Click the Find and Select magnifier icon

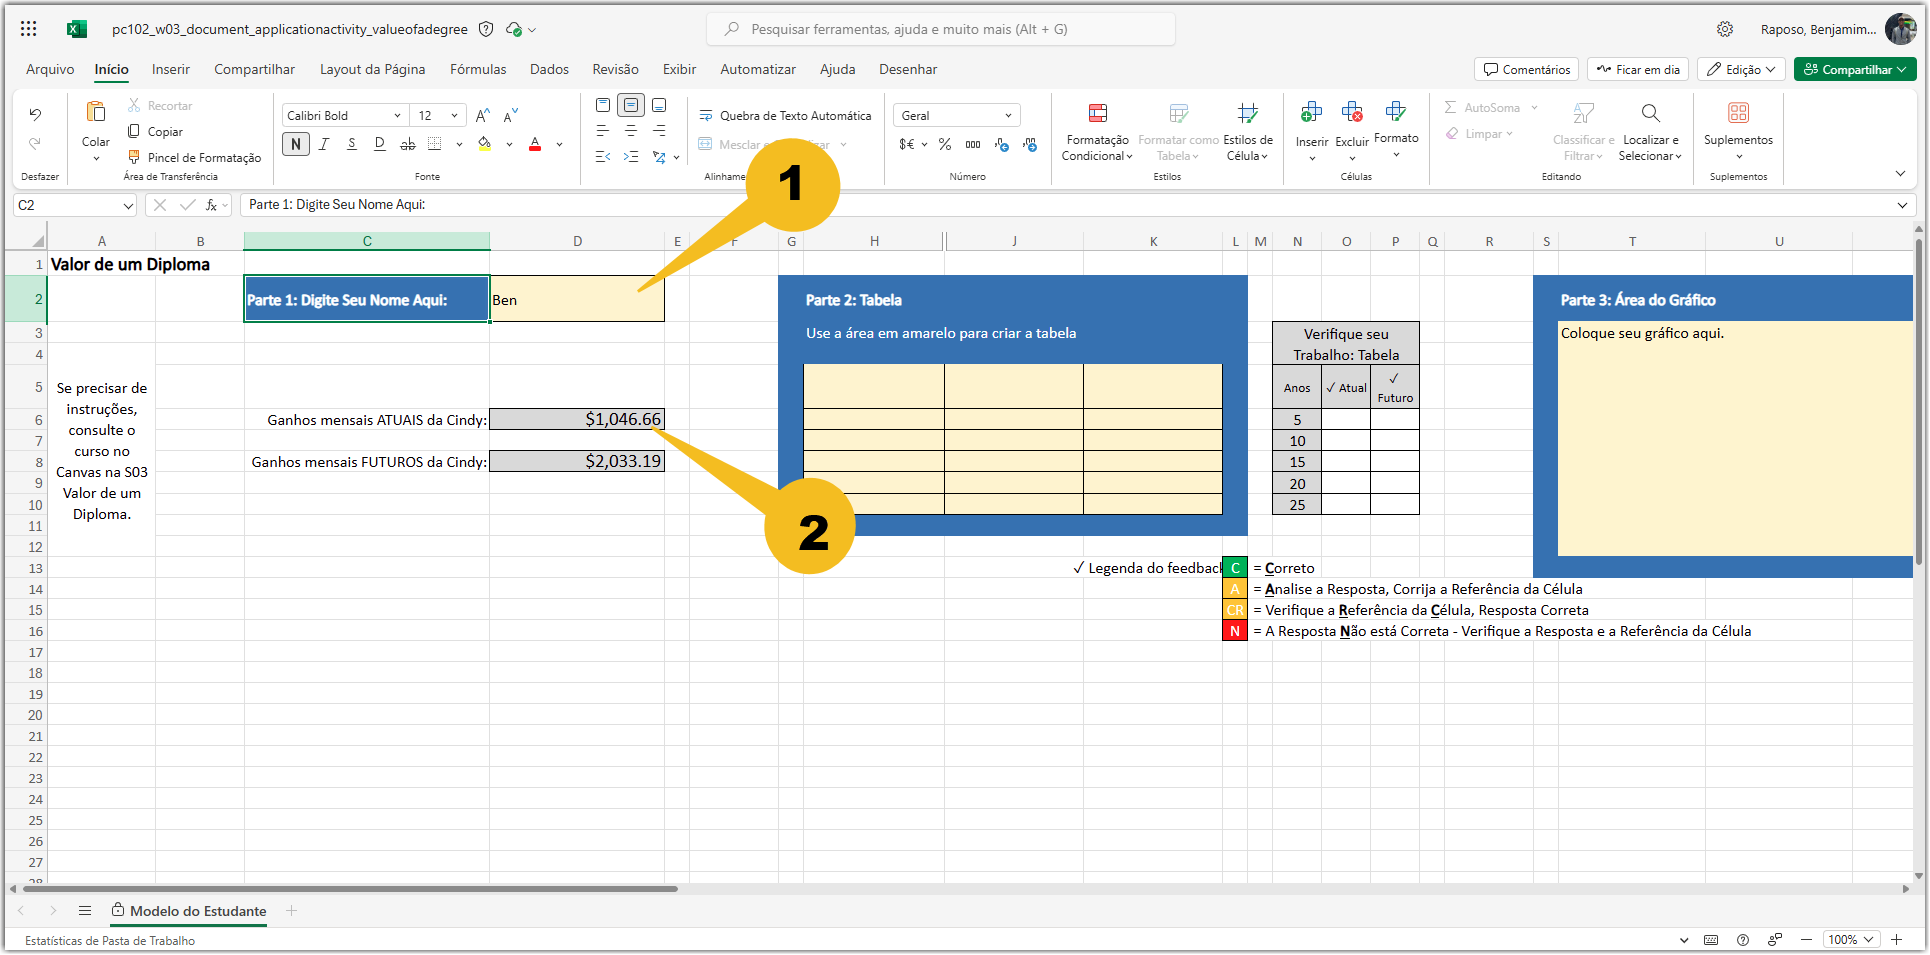(x=1651, y=113)
